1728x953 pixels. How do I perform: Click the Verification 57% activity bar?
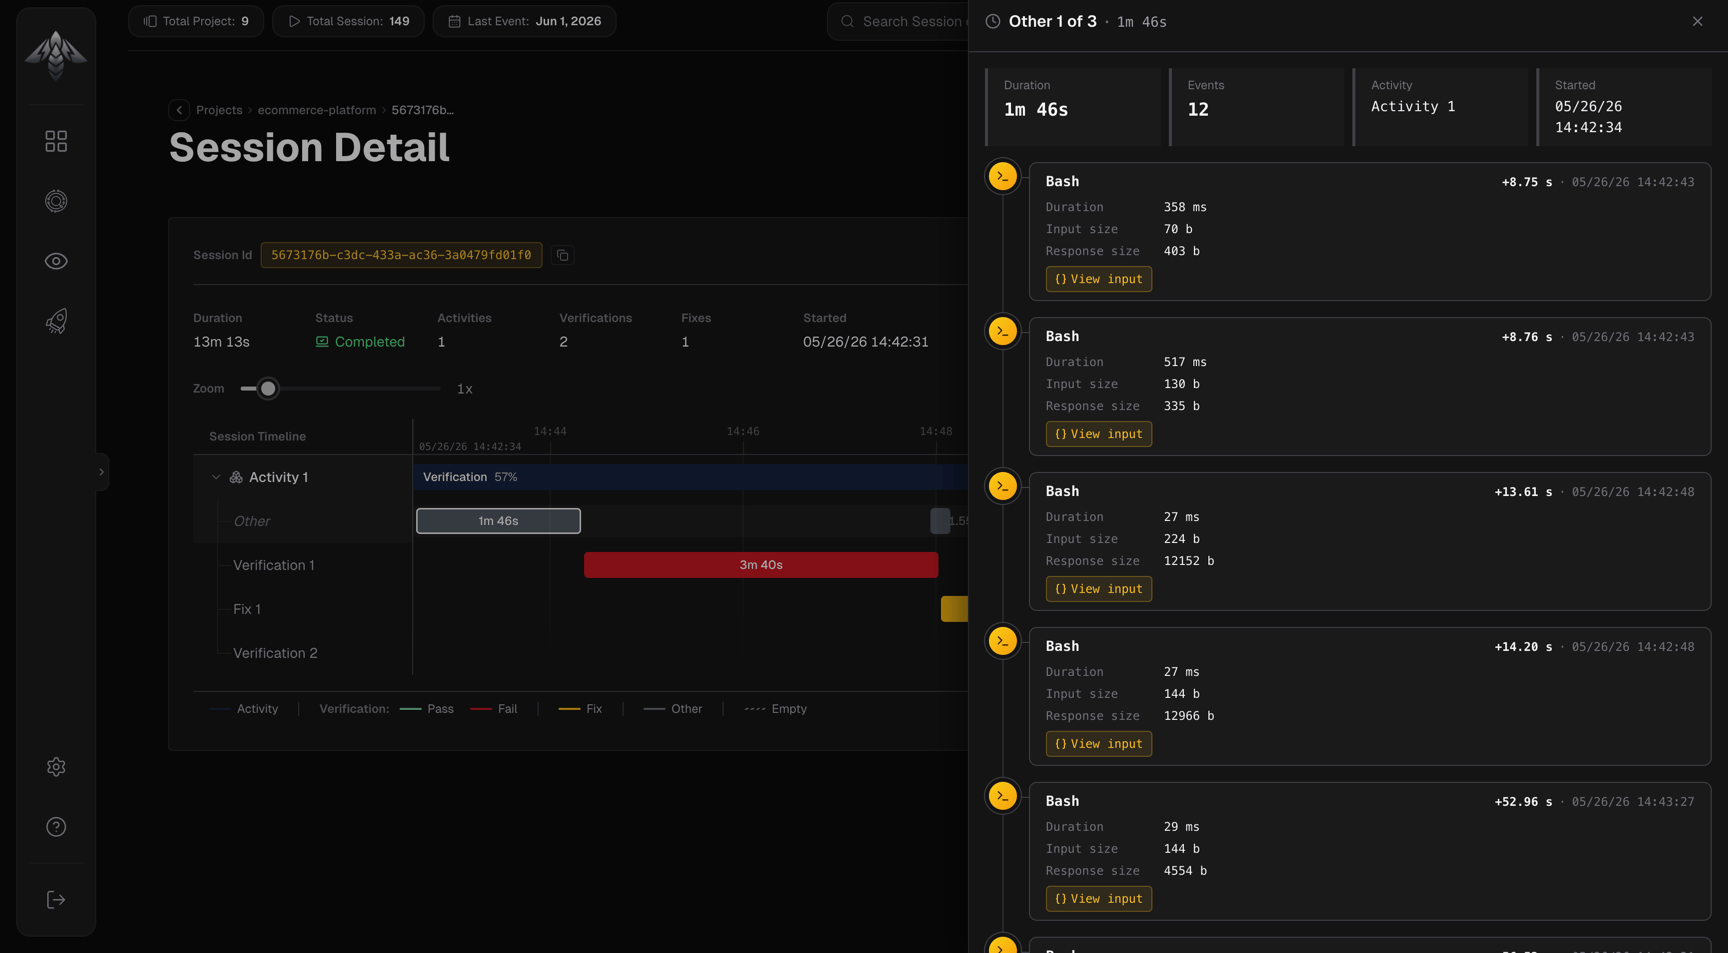click(690, 477)
